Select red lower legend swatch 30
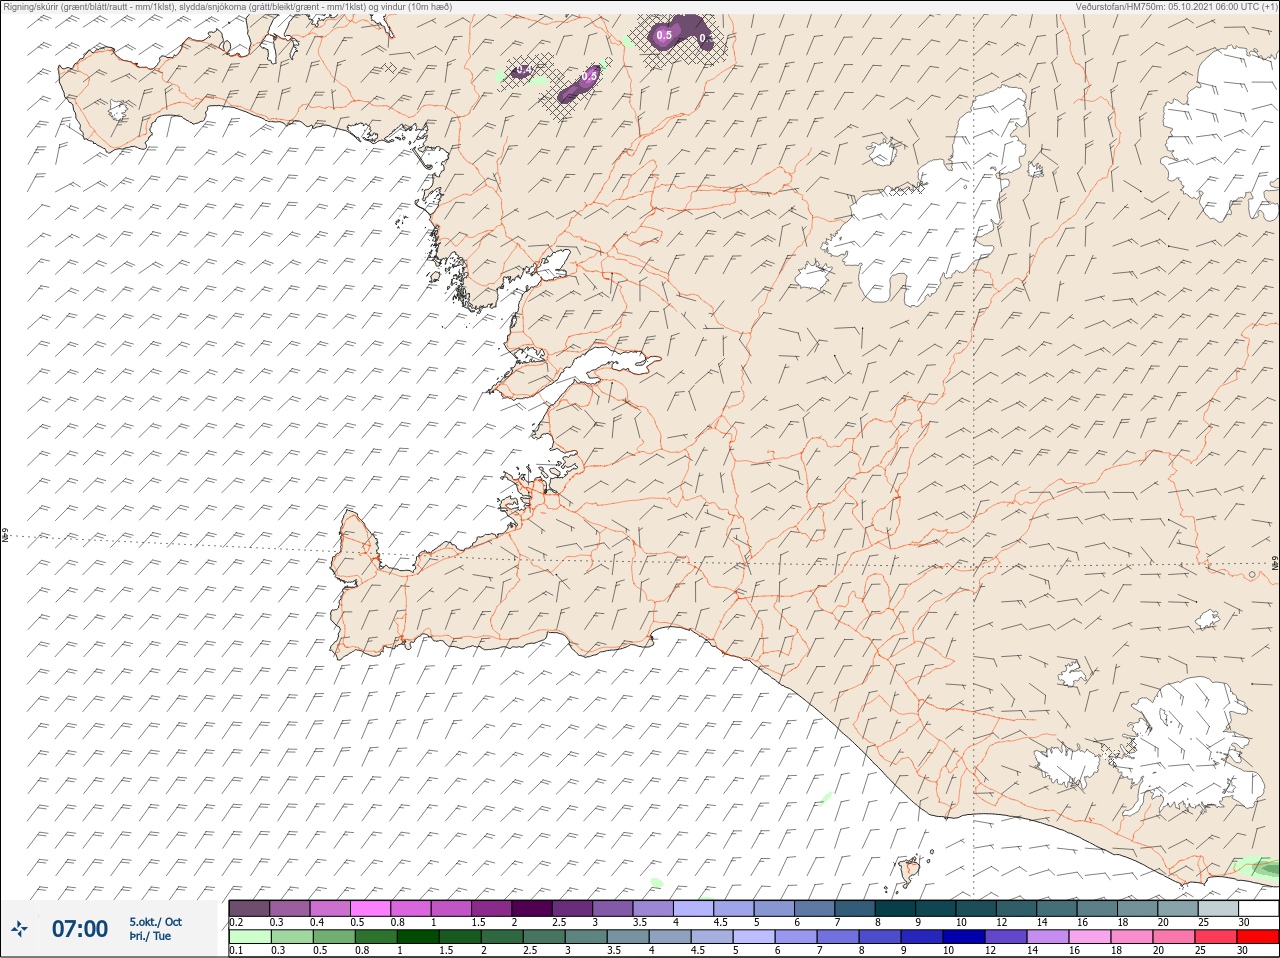The image size is (1280, 958). (1257, 937)
